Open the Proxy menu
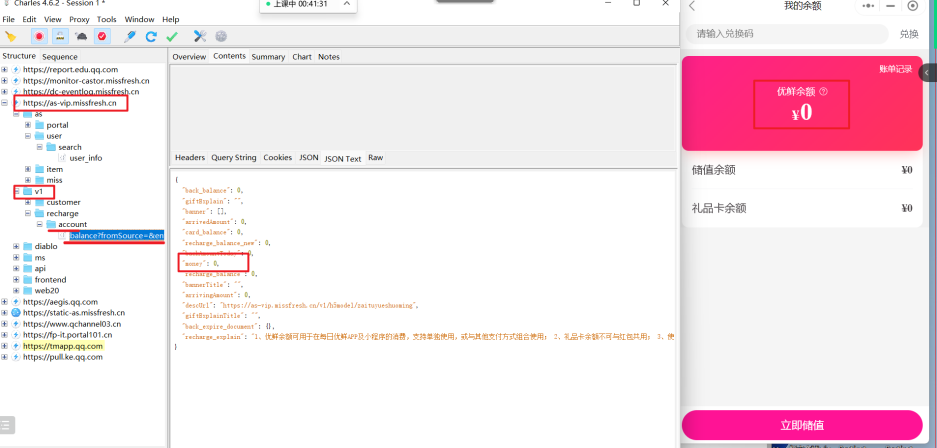The height and width of the screenshot is (448, 937). pos(79,19)
